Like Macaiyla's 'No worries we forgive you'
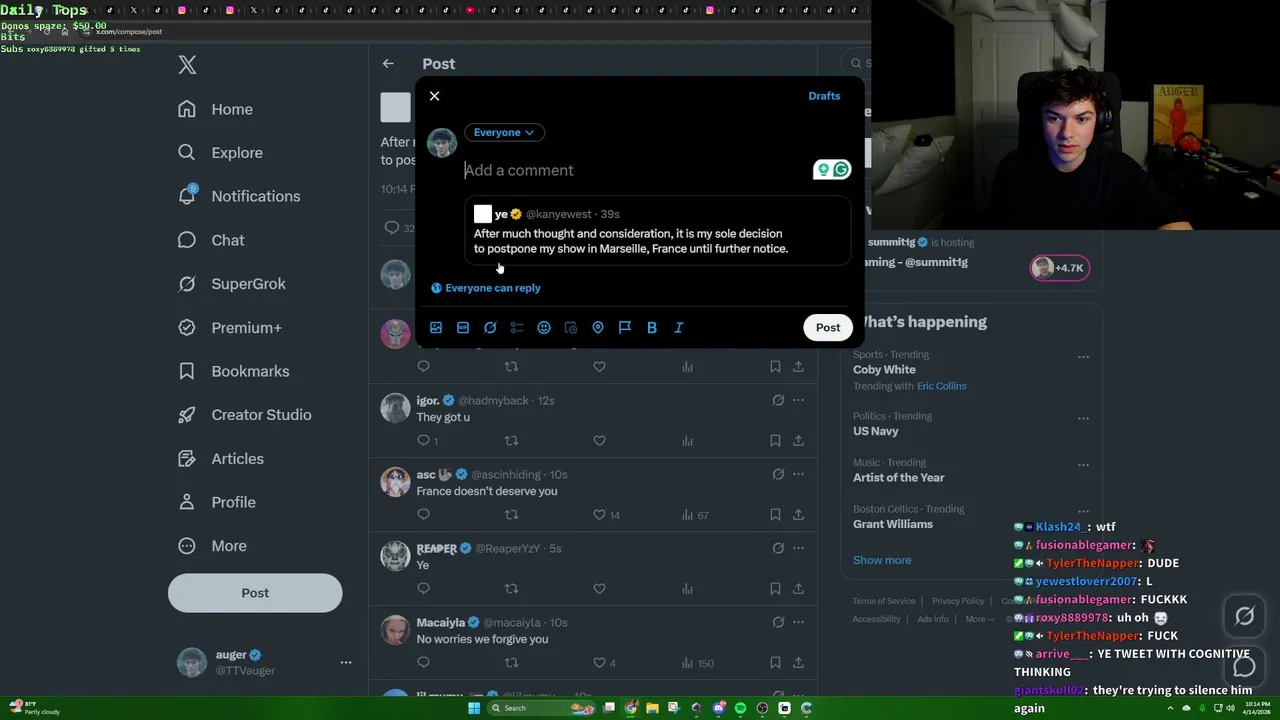The height and width of the screenshot is (720, 1280). click(x=599, y=662)
